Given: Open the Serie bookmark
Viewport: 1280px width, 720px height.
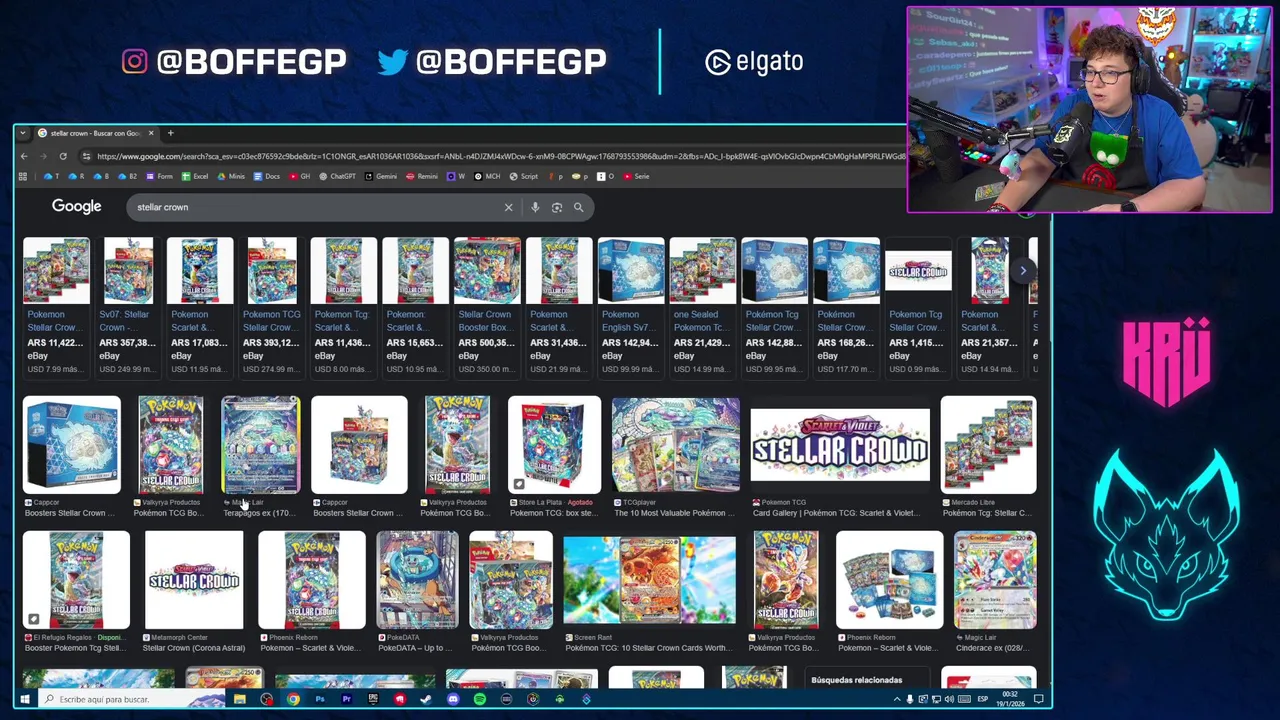Looking at the screenshot, I should point(636,176).
